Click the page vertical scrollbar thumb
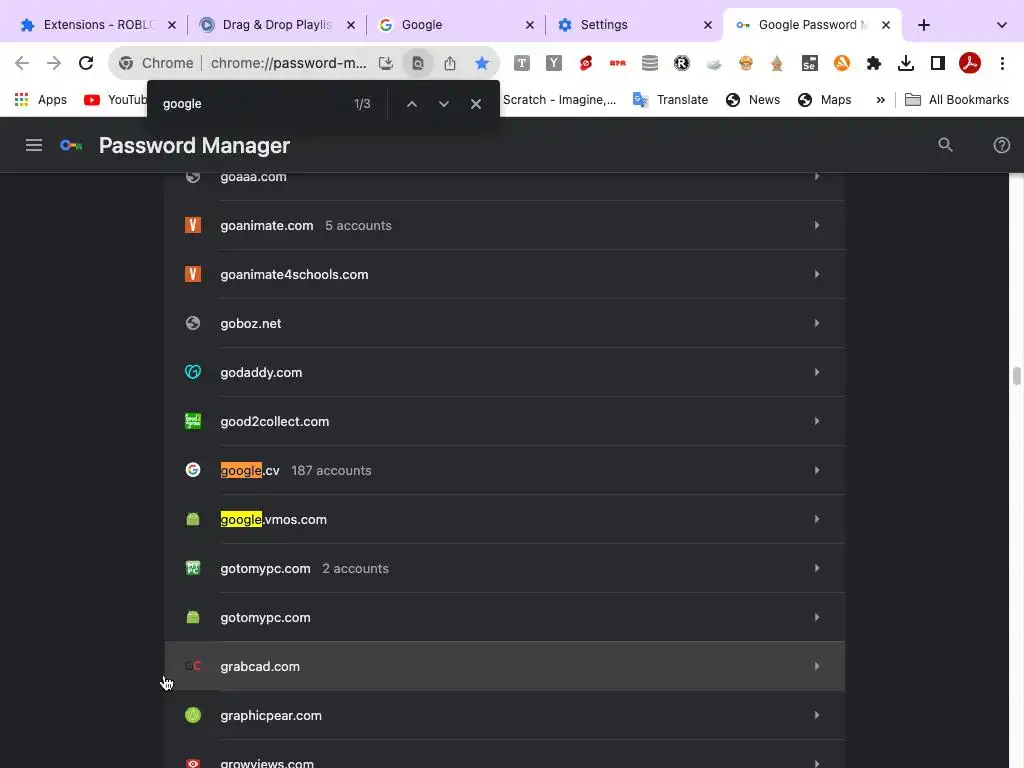This screenshot has height=768, width=1024. pos(1016,376)
